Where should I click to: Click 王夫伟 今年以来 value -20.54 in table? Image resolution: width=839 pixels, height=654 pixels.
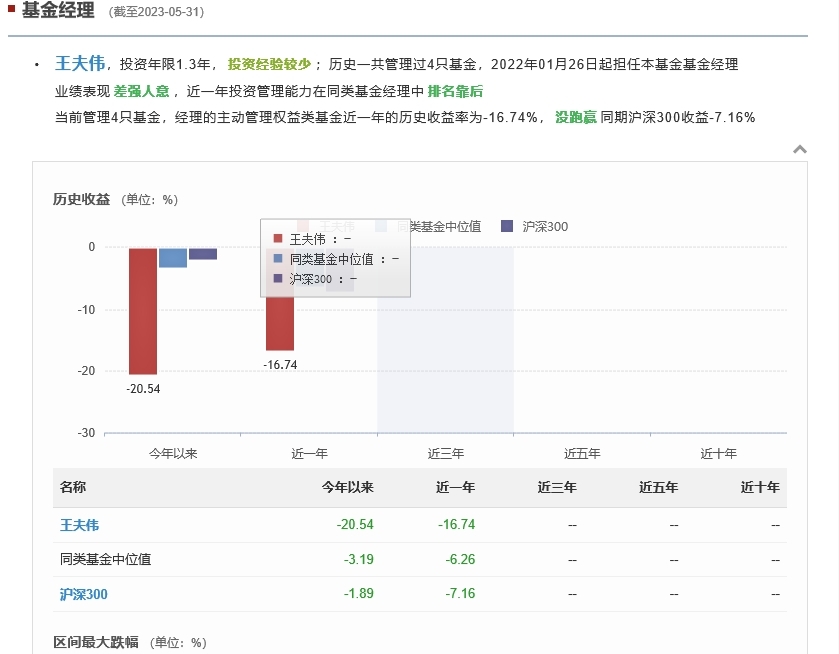point(355,524)
